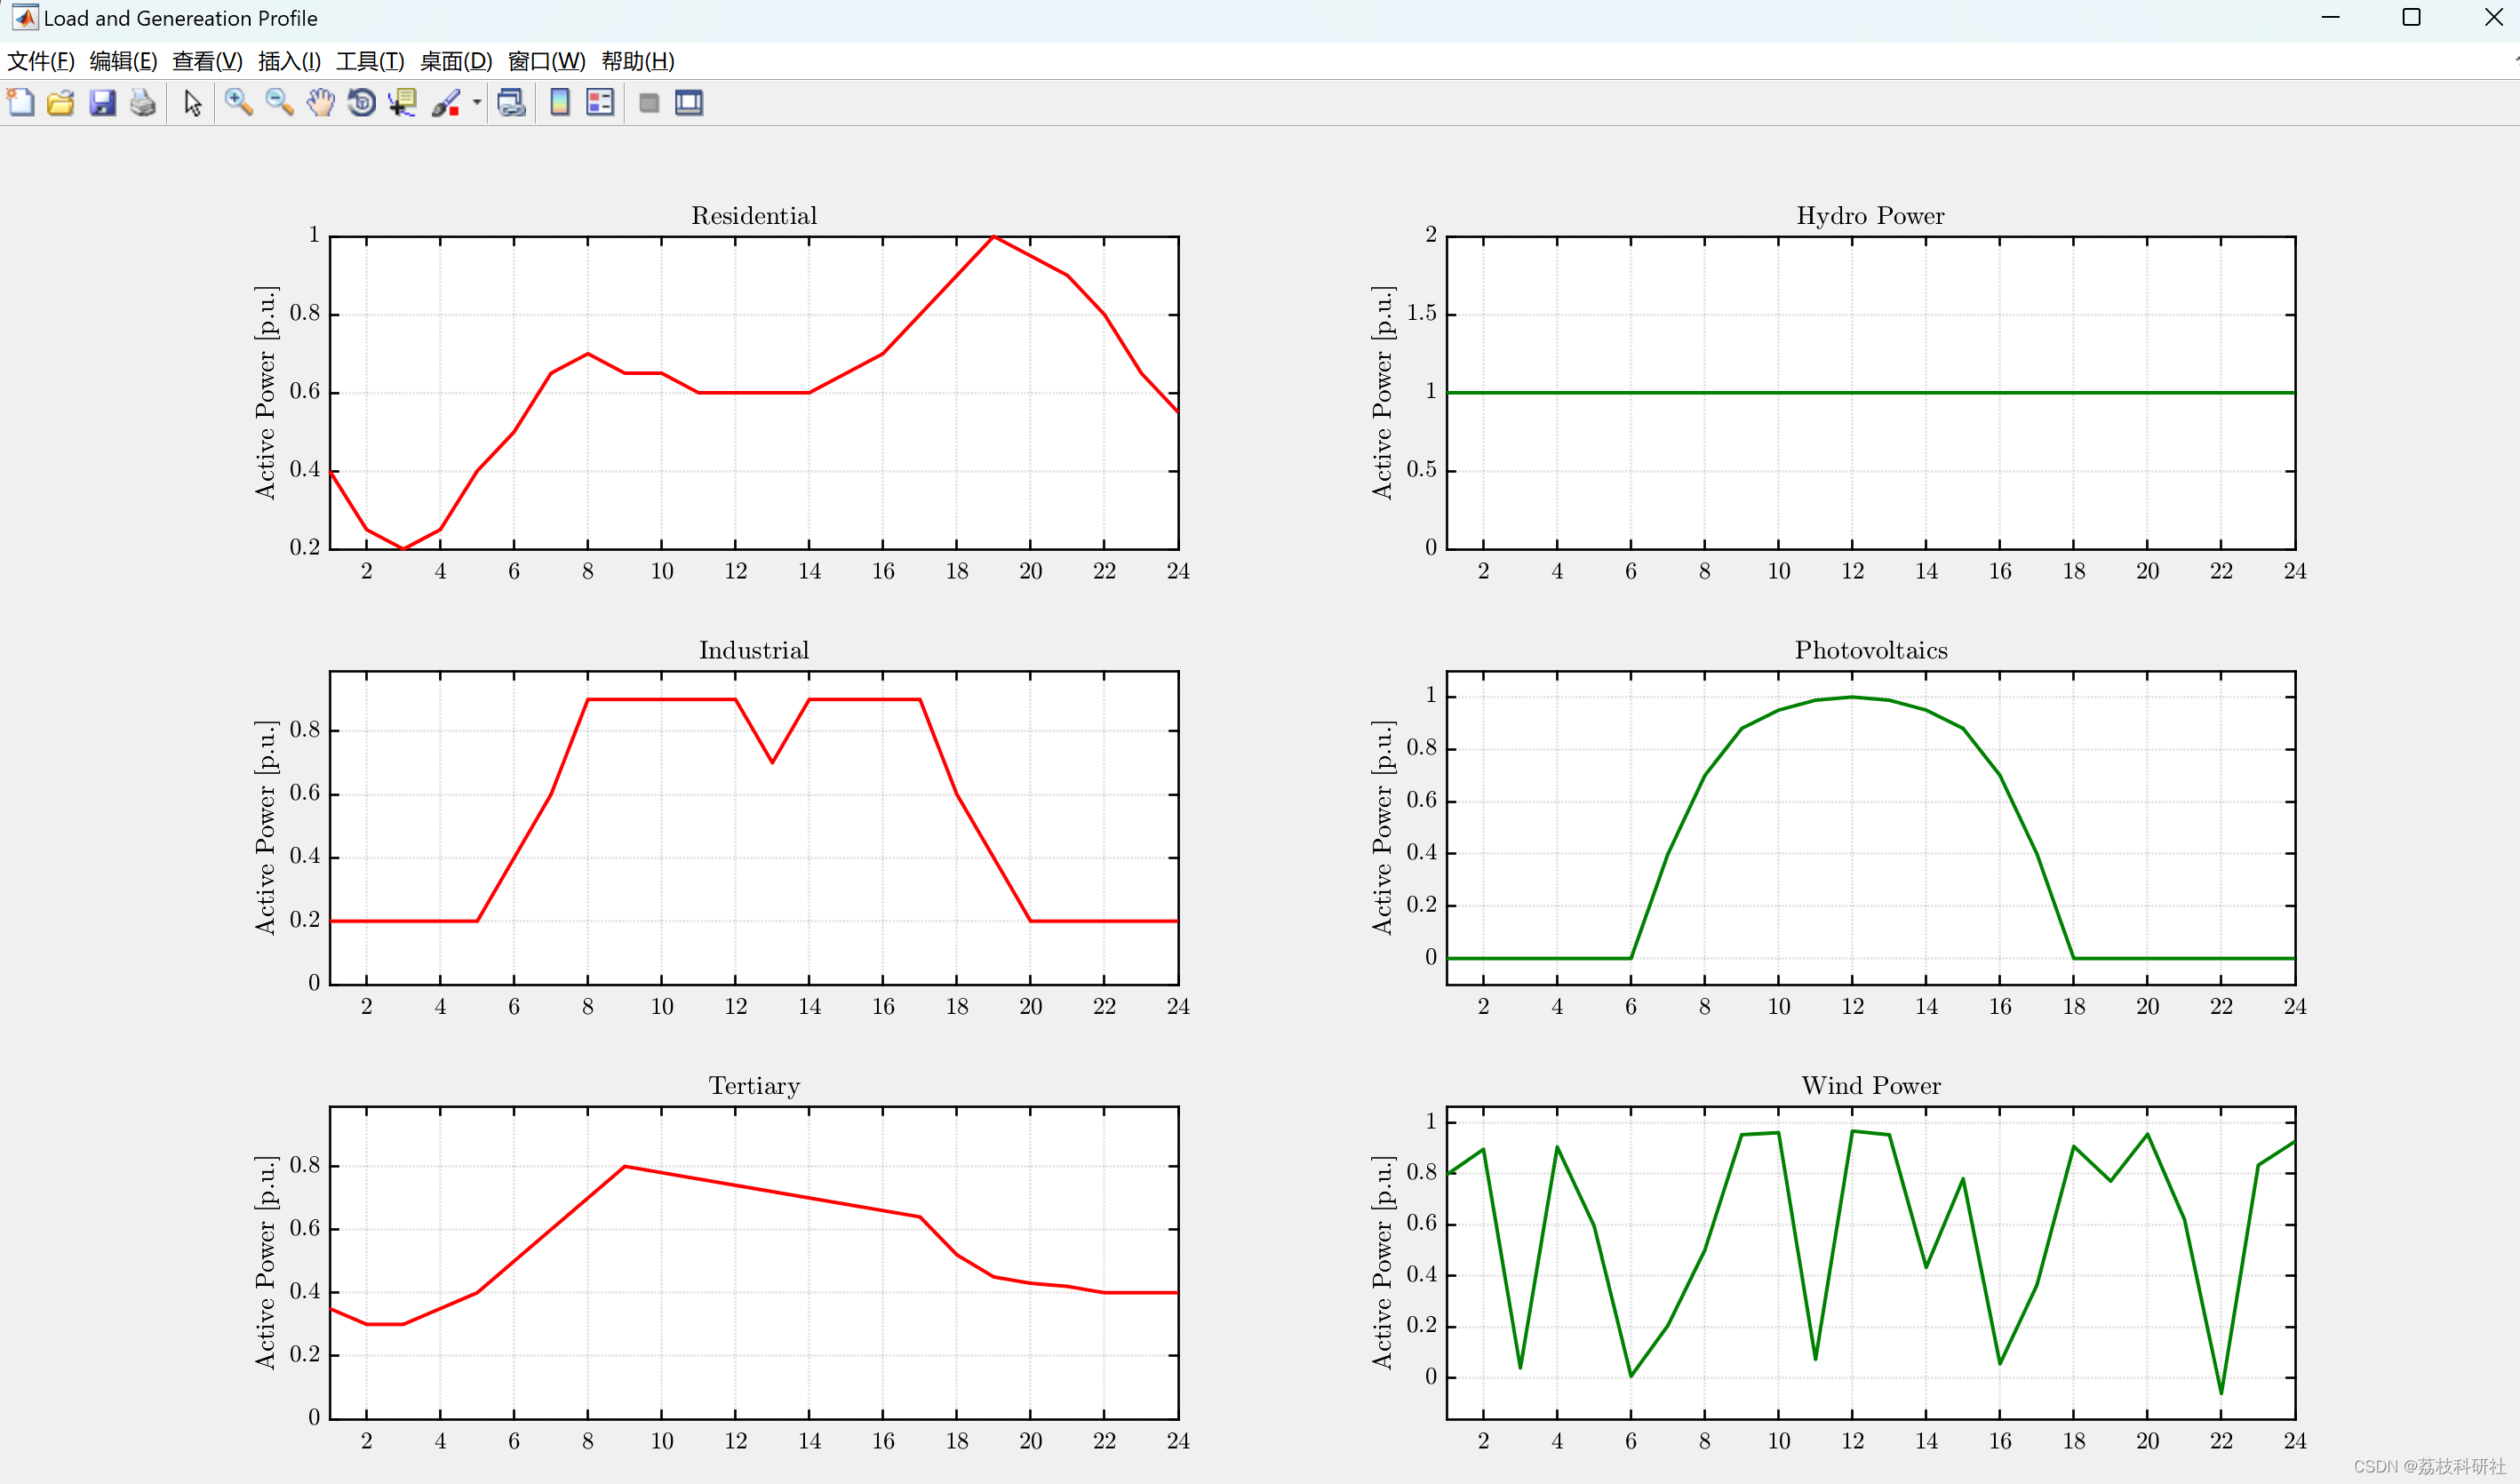Screen dimensions: 2520x1484
Task: Open the Link Plot tool
Action: coord(511,102)
